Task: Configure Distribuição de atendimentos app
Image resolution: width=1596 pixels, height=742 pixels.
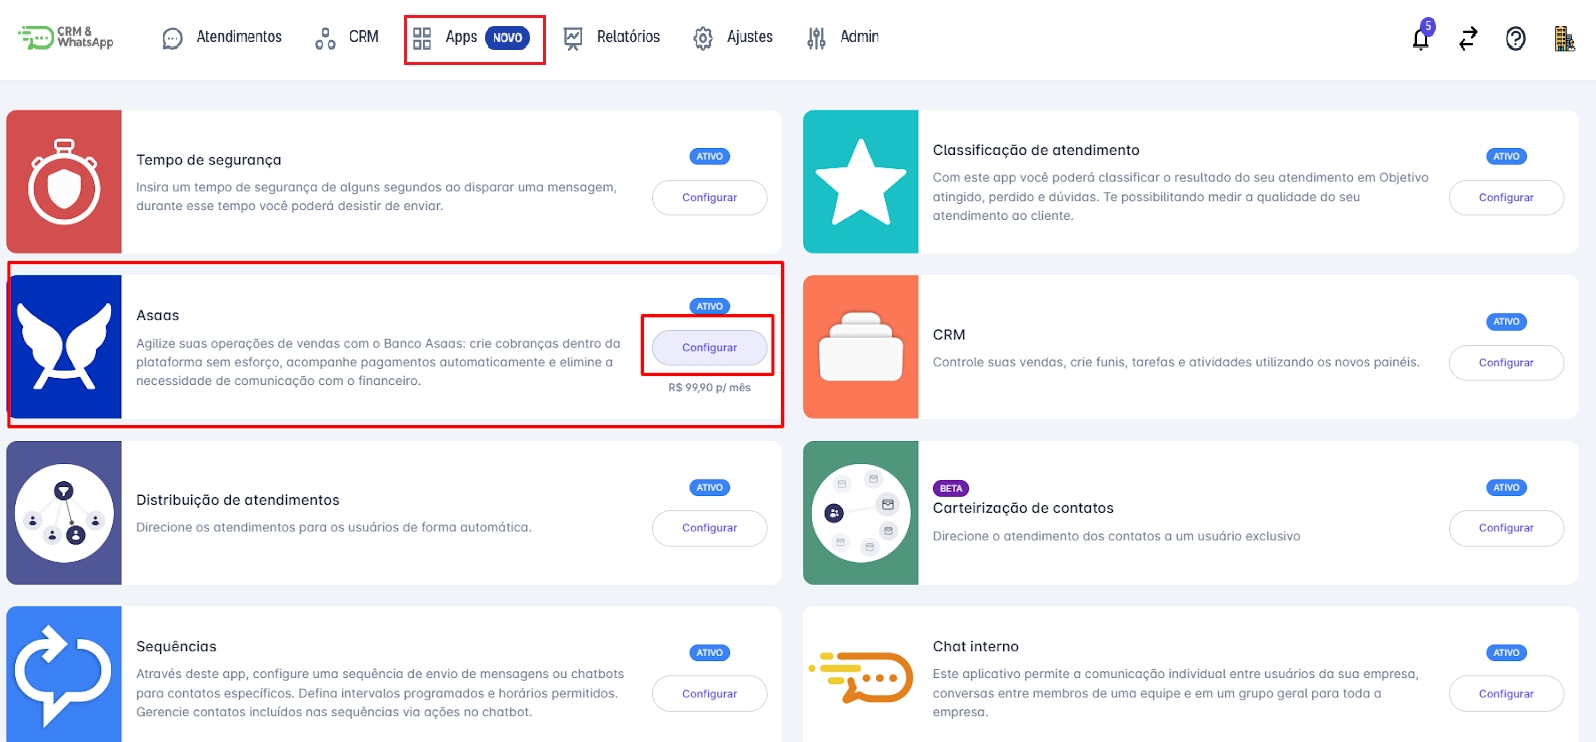Action: (710, 528)
